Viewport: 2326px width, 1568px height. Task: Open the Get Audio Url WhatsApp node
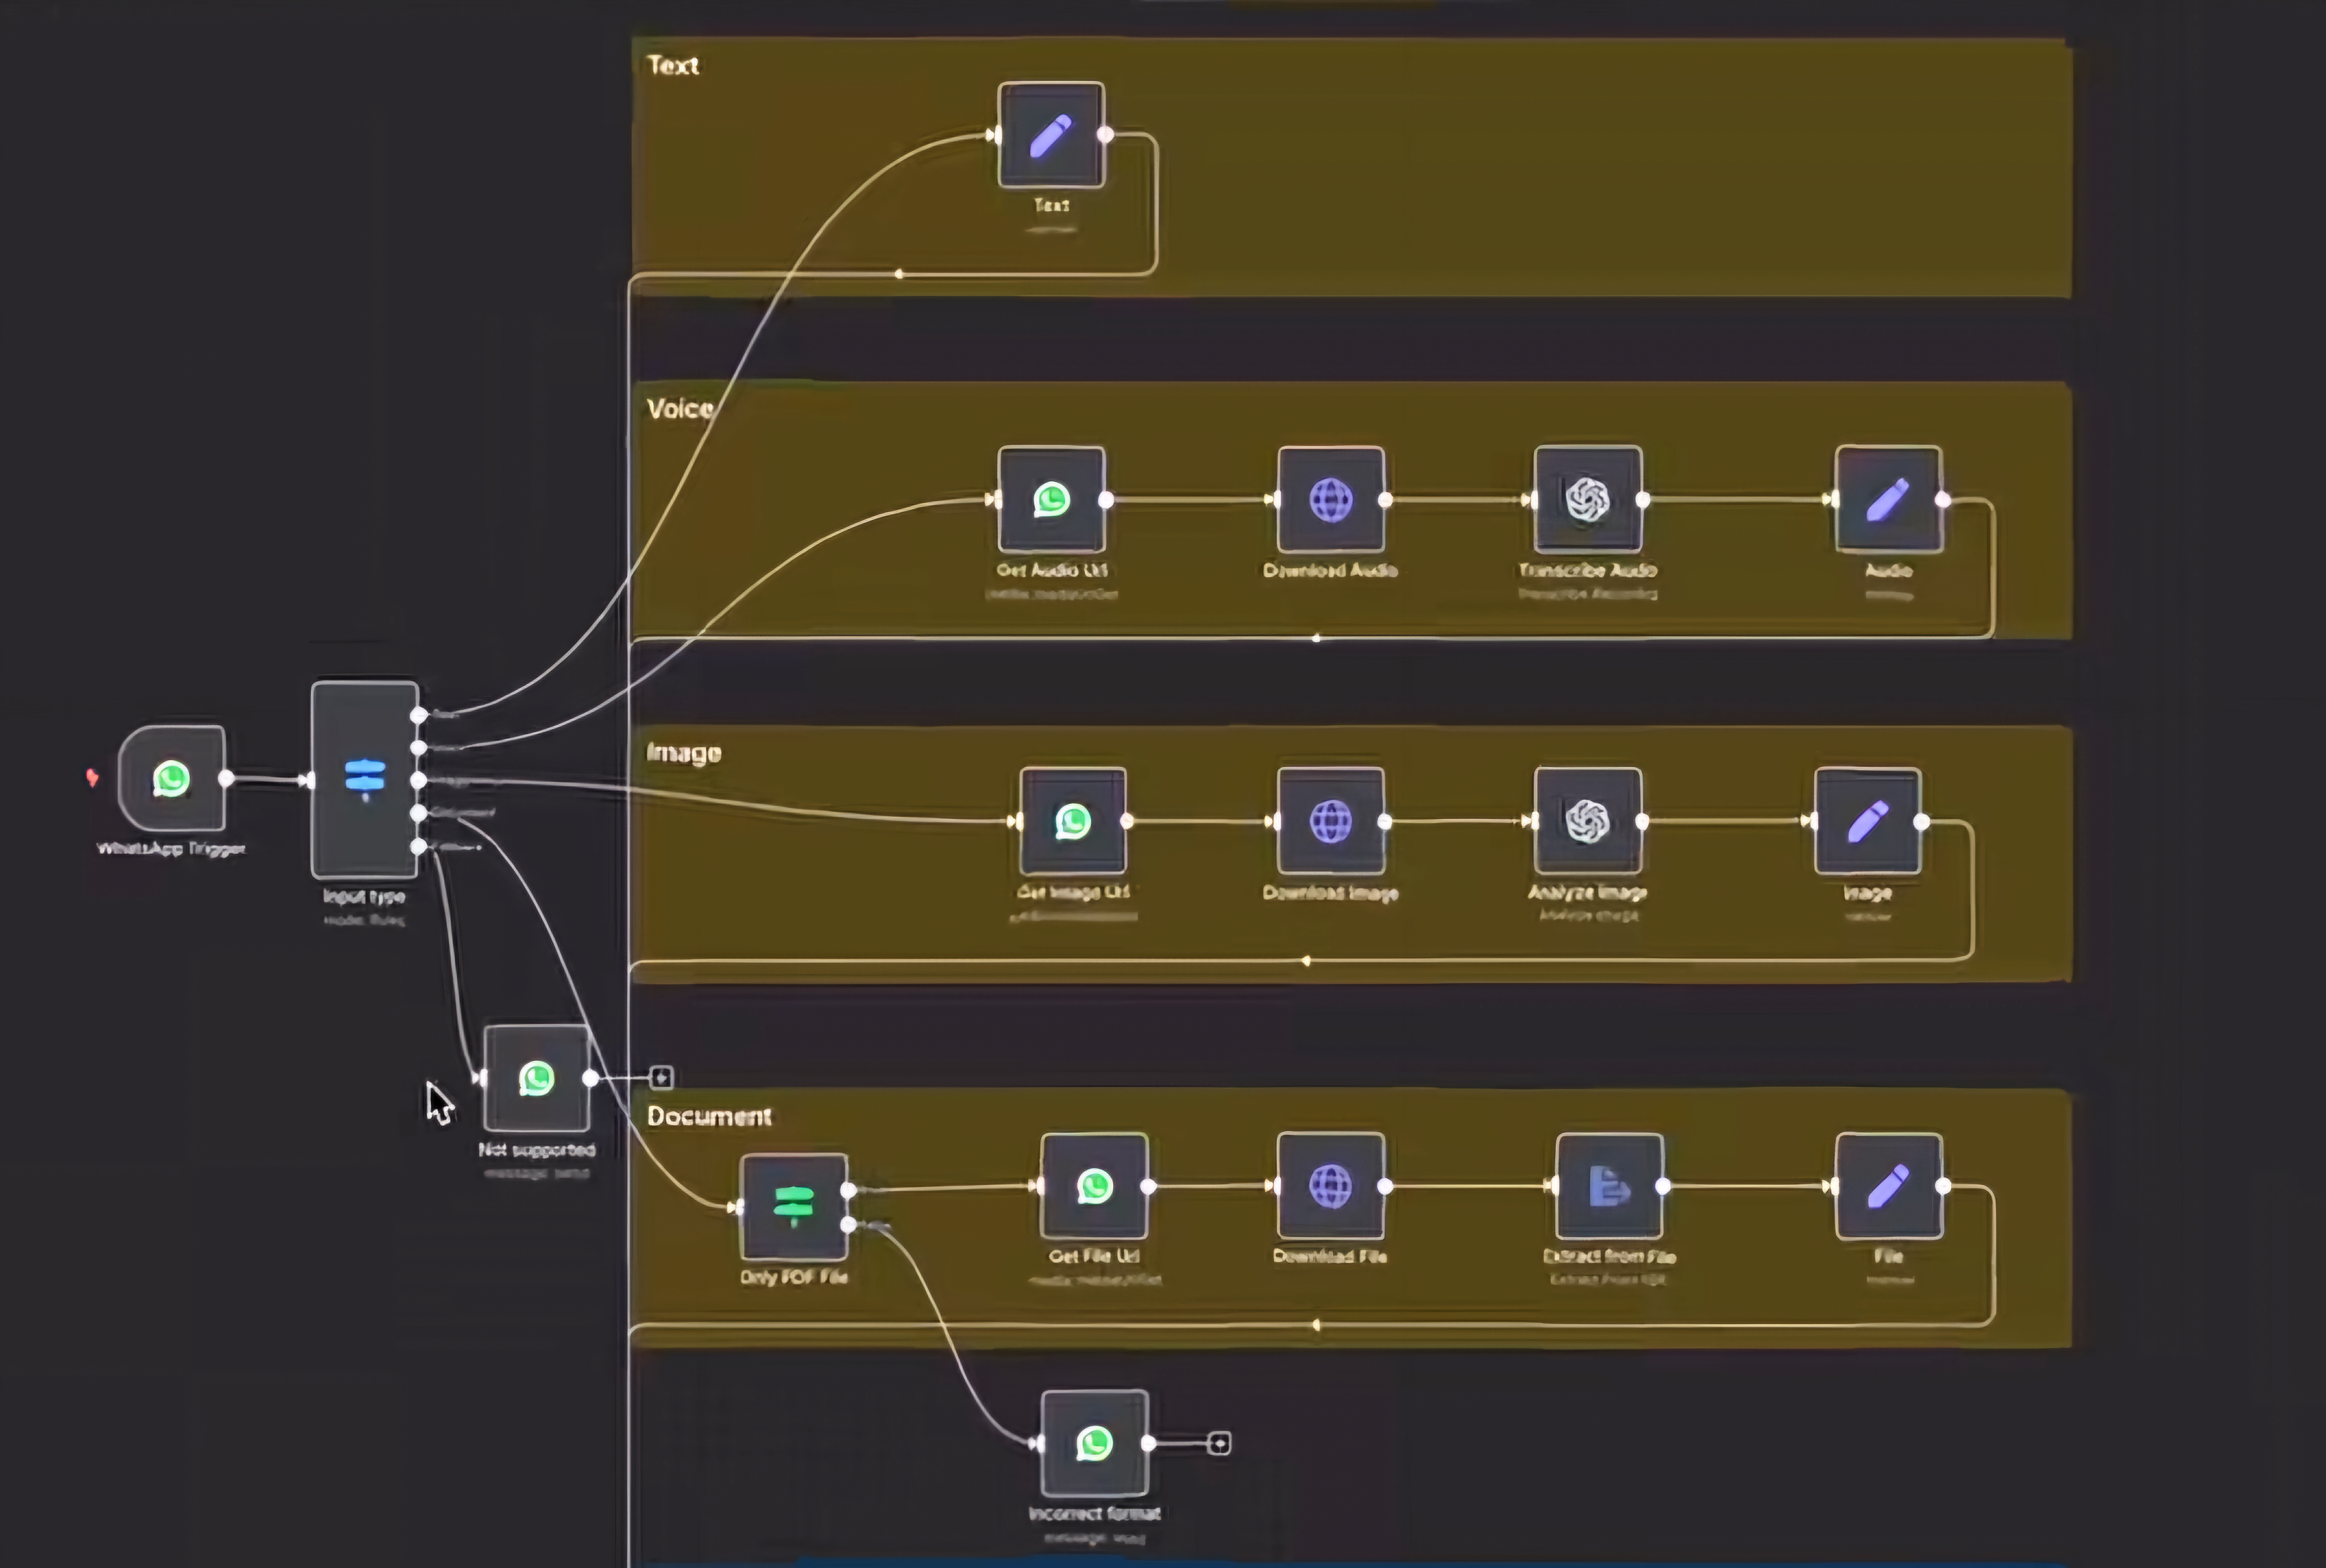(1051, 499)
